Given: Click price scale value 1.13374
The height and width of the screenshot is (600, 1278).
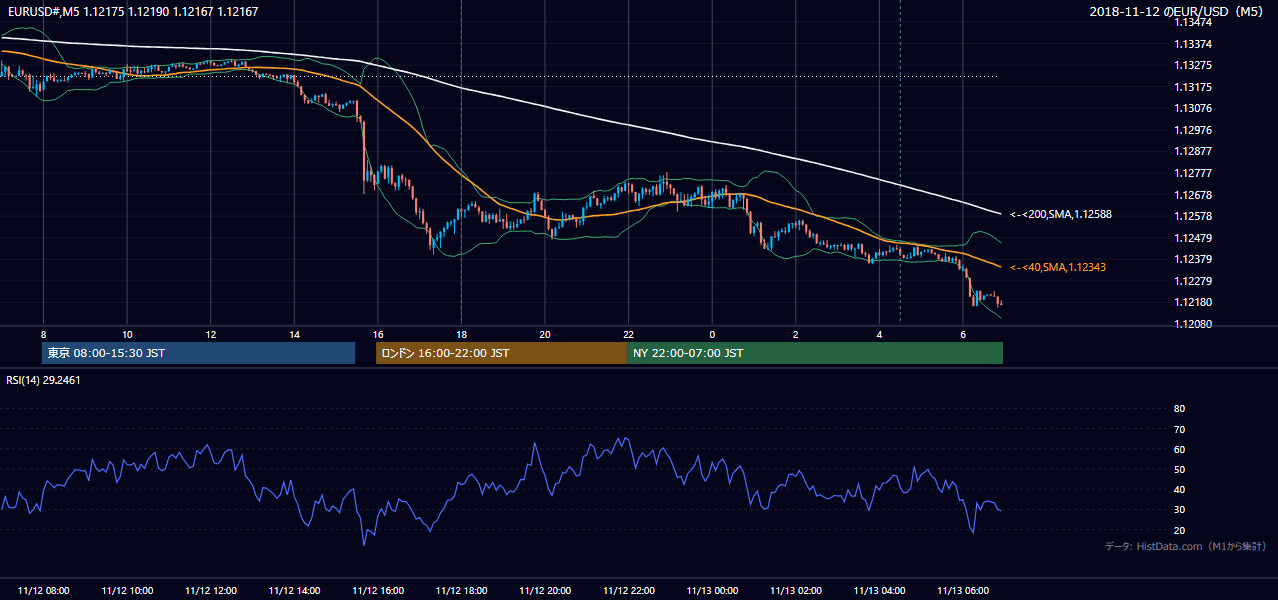Looking at the screenshot, I should (x=1193, y=44).
